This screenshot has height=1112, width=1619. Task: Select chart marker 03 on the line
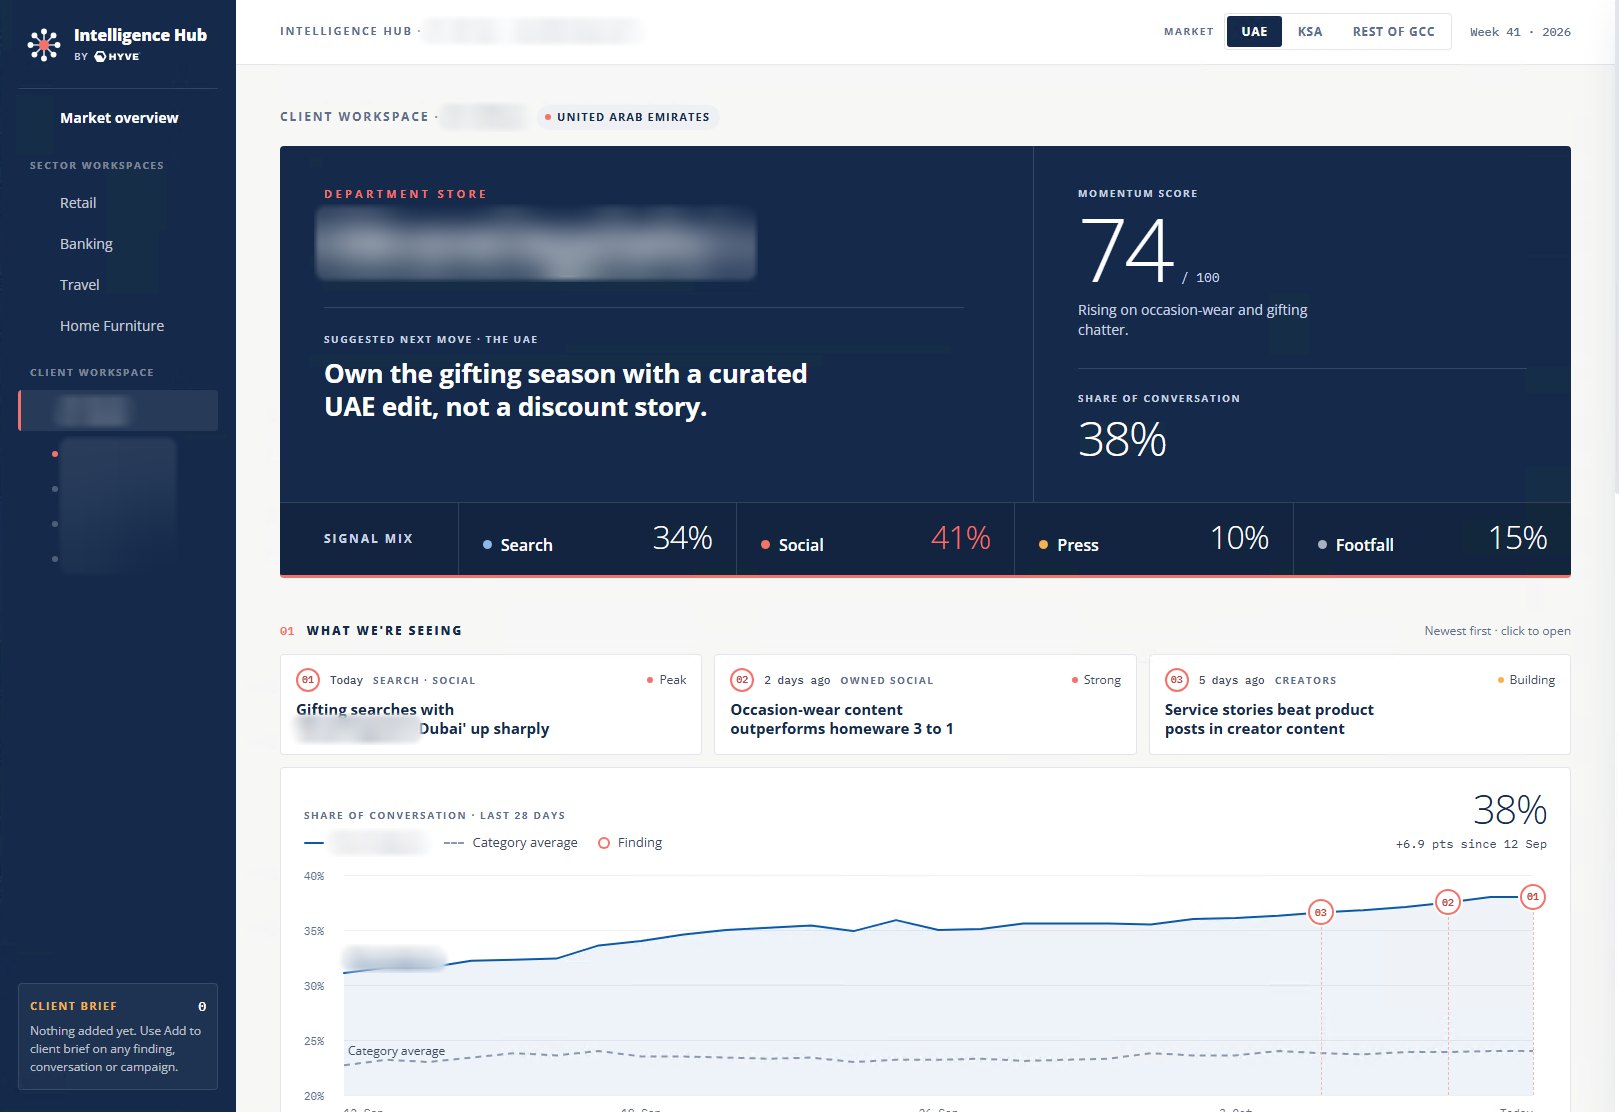[x=1321, y=912]
